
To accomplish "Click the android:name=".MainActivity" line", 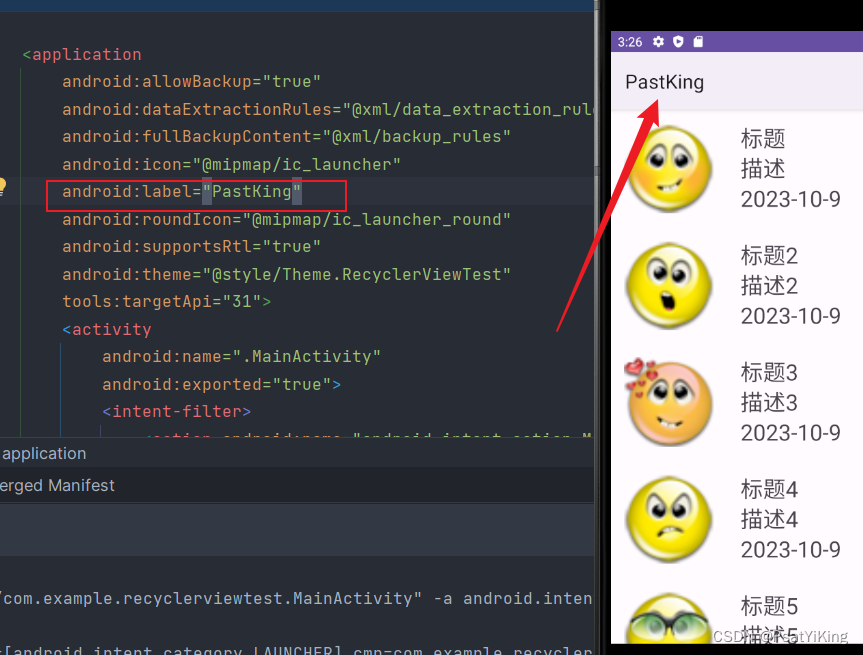I will [x=241, y=357].
